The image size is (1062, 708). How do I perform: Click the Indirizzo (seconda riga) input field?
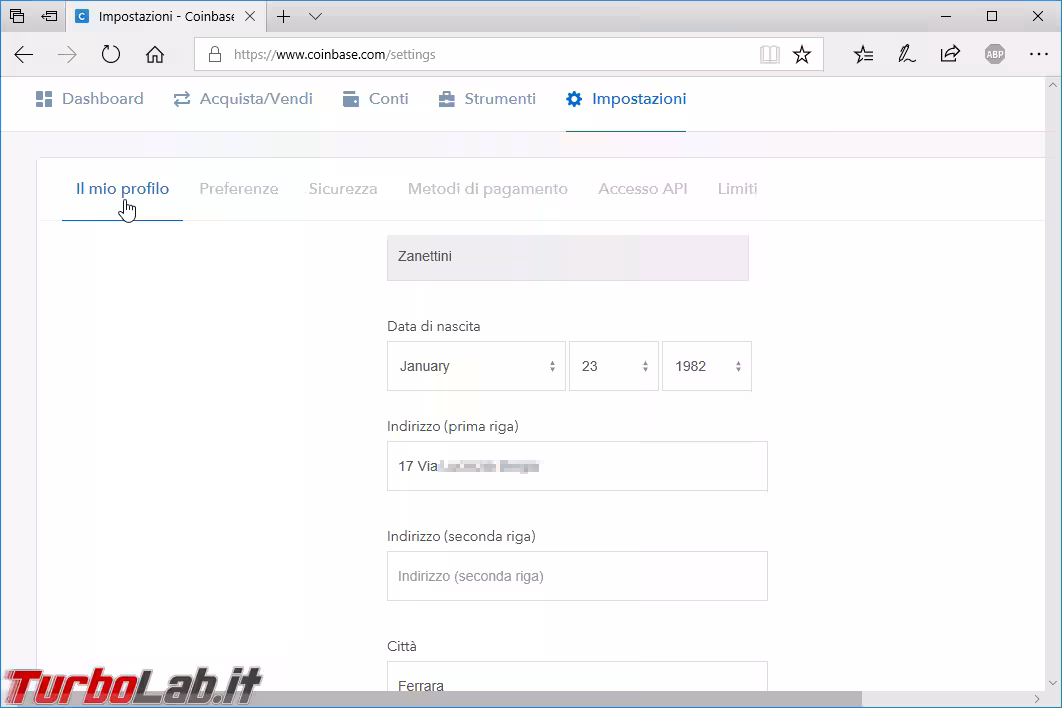(577, 576)
